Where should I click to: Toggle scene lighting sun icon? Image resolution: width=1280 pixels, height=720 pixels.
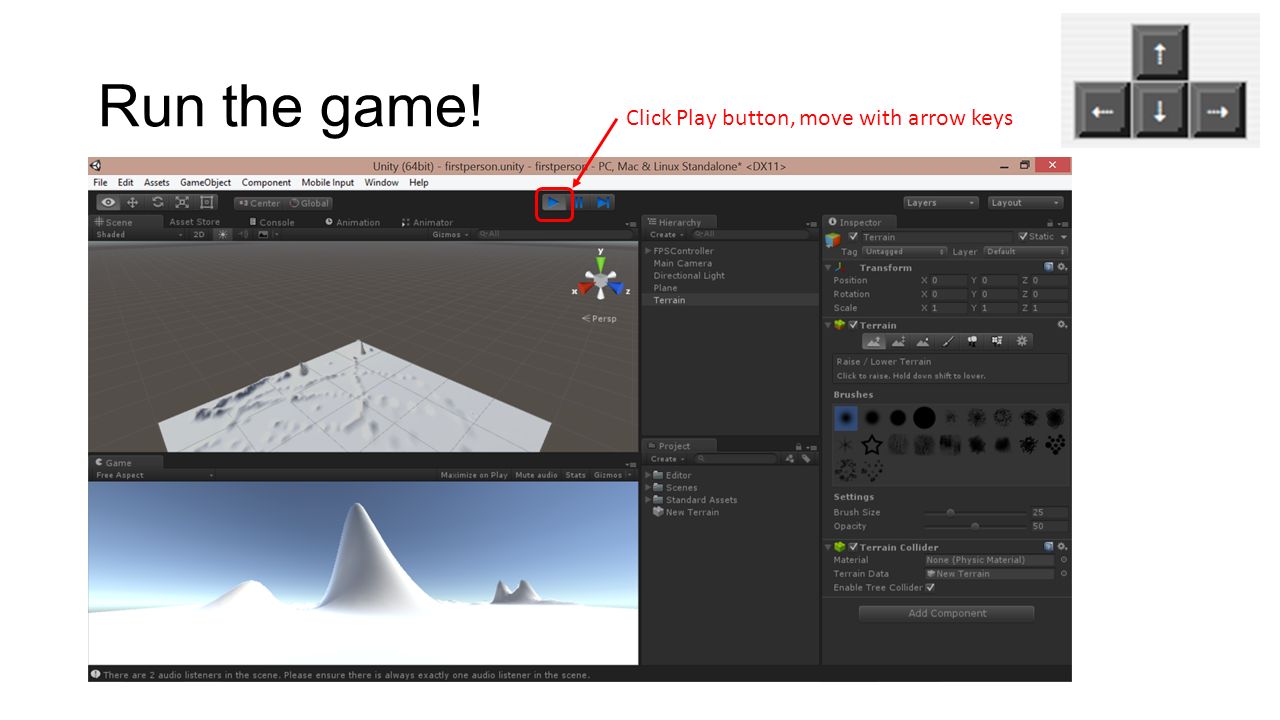pos(223,234)
